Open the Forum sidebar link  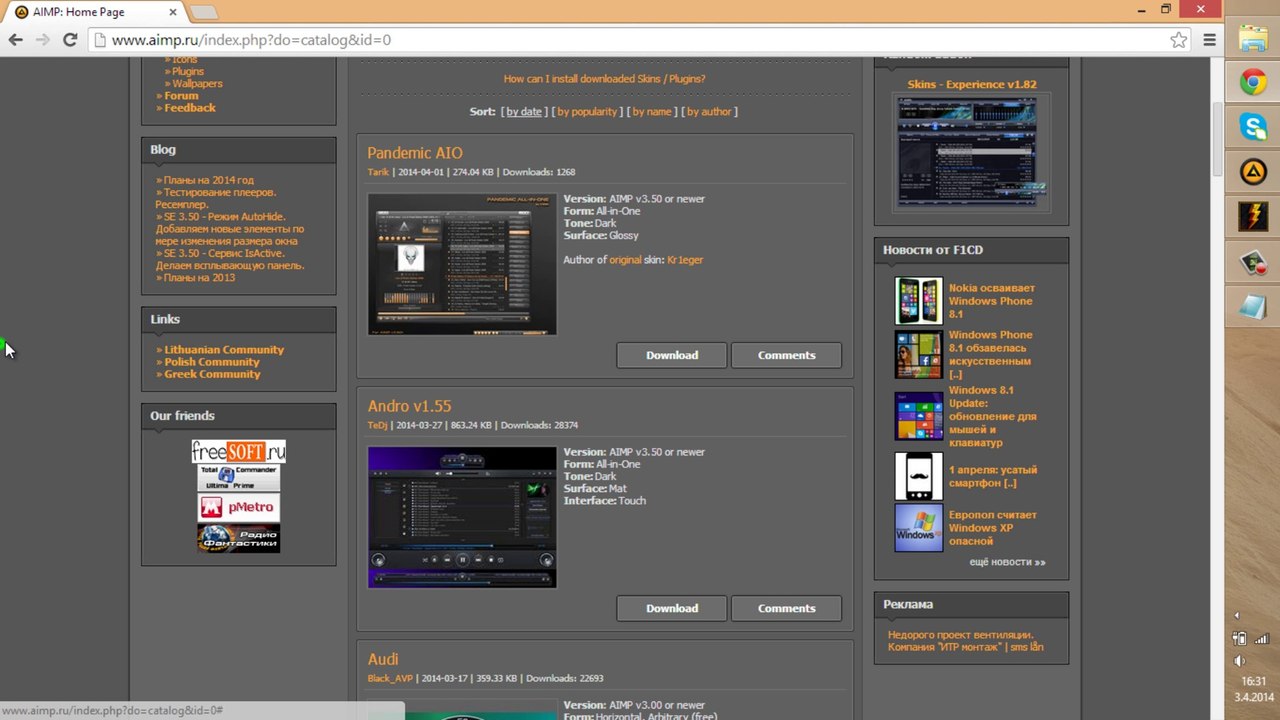click(181, 96)
